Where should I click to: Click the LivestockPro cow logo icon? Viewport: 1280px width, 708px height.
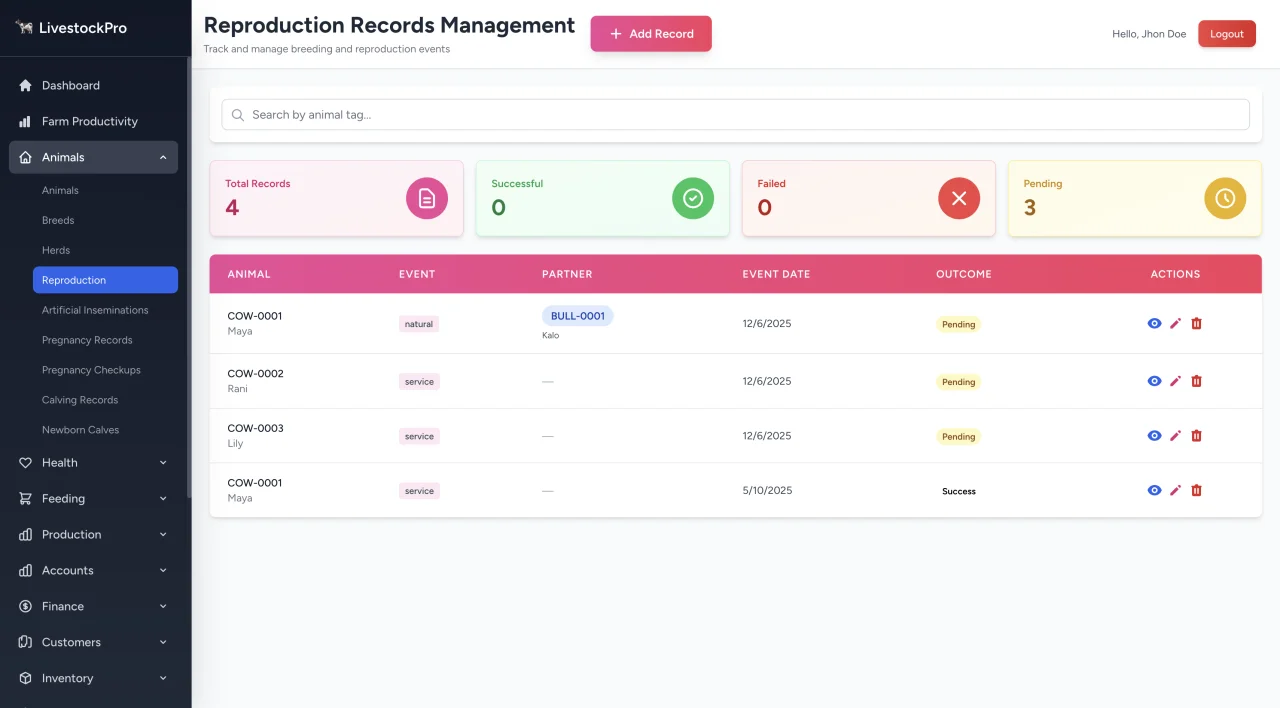25,28
